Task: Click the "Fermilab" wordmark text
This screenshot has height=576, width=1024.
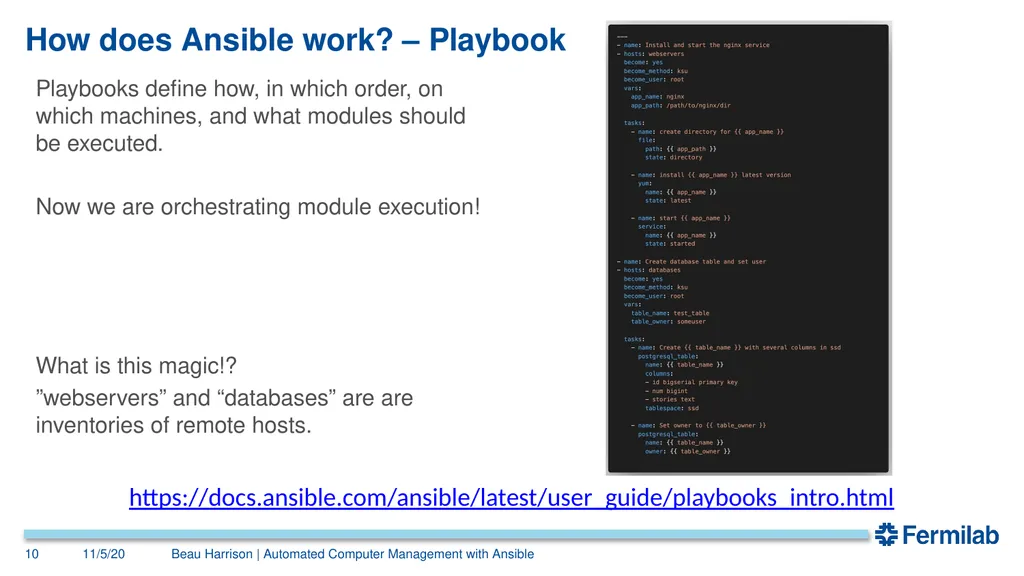Action: click(x=950, y=535)
